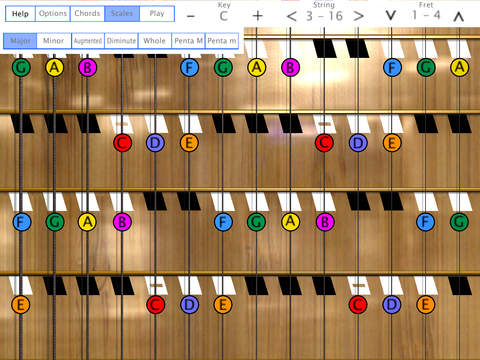The width and height of the screenshot is (480, 360).
Task: Choose the Augmented scale type
Action: [x=88, y=41]
